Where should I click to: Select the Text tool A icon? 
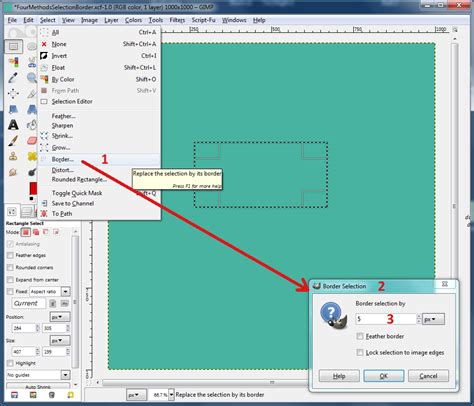point(13,125)
